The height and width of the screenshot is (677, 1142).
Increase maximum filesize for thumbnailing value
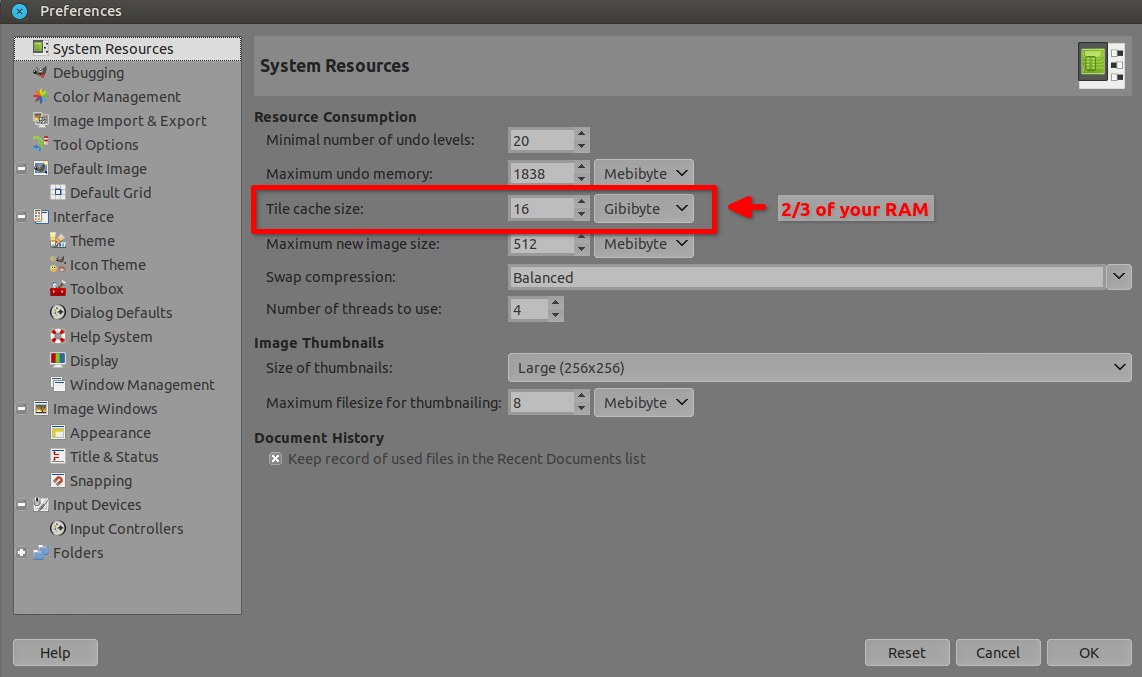581,396
